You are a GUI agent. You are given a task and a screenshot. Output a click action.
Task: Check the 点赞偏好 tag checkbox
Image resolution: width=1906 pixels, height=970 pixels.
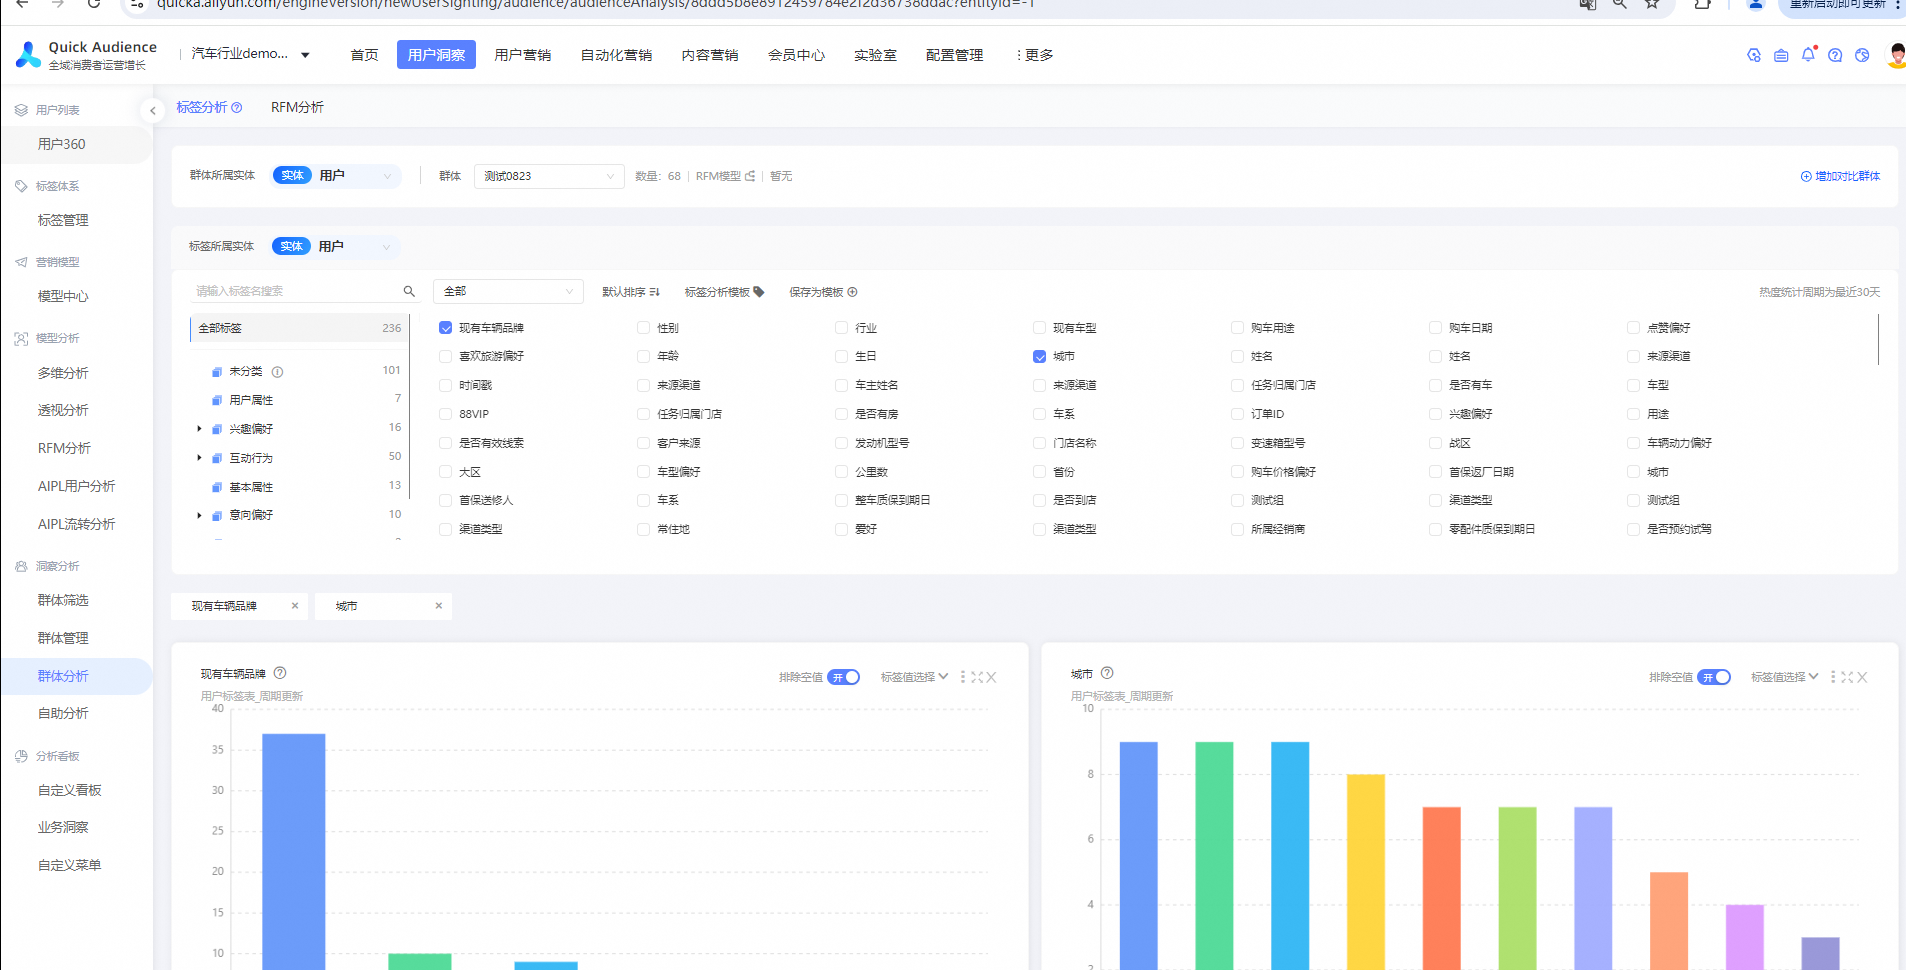point(1634,328)
